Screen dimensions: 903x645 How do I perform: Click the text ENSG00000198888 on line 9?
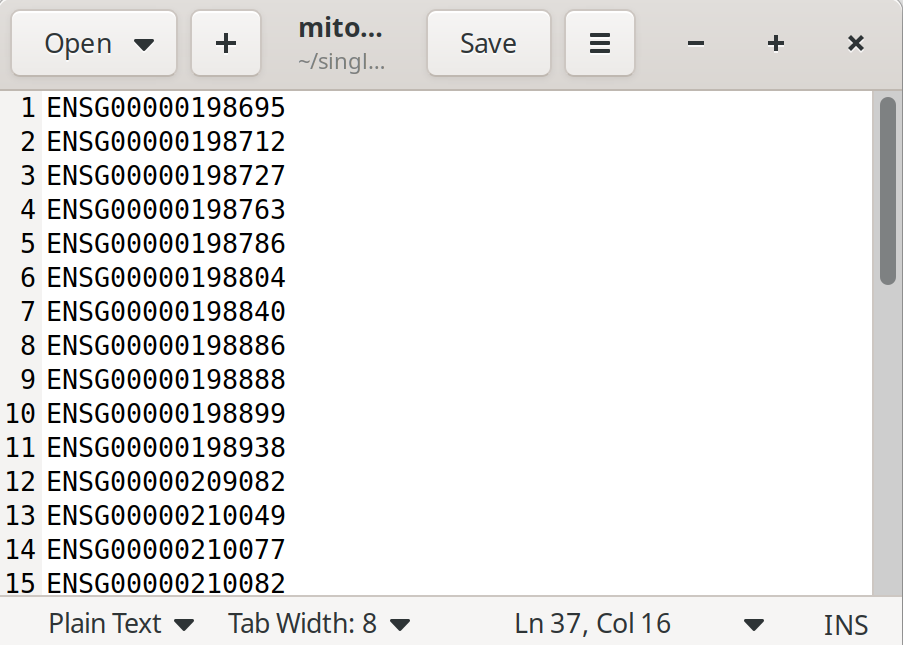[x=166, y=379]
